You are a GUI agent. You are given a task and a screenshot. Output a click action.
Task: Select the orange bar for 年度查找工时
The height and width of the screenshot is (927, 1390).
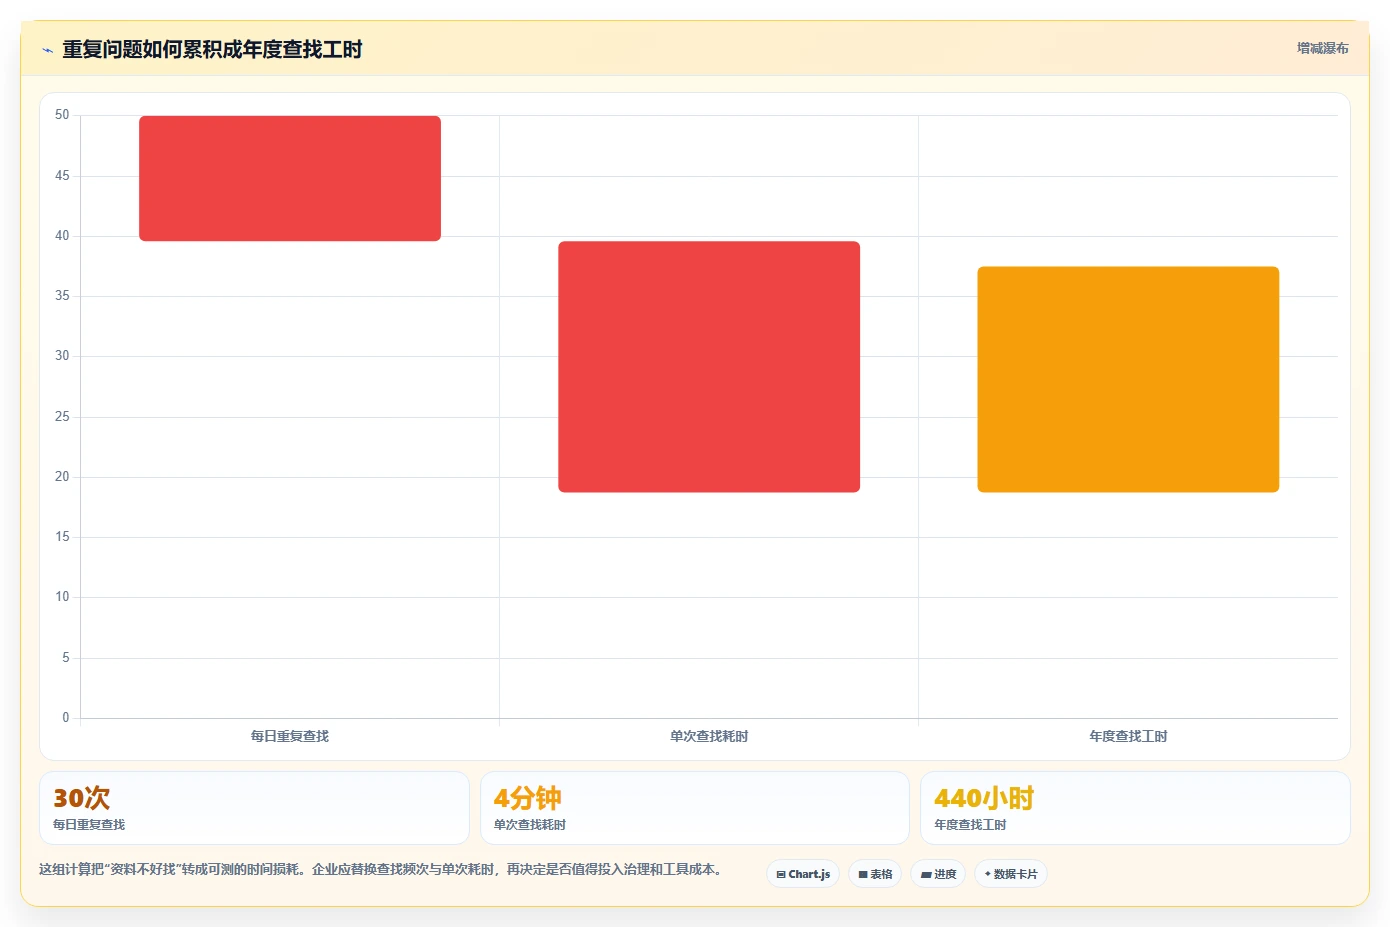click(1128, 379)
